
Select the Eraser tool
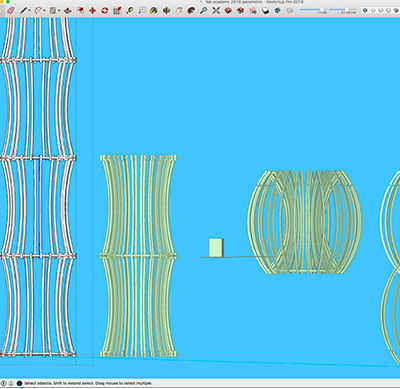10,11
